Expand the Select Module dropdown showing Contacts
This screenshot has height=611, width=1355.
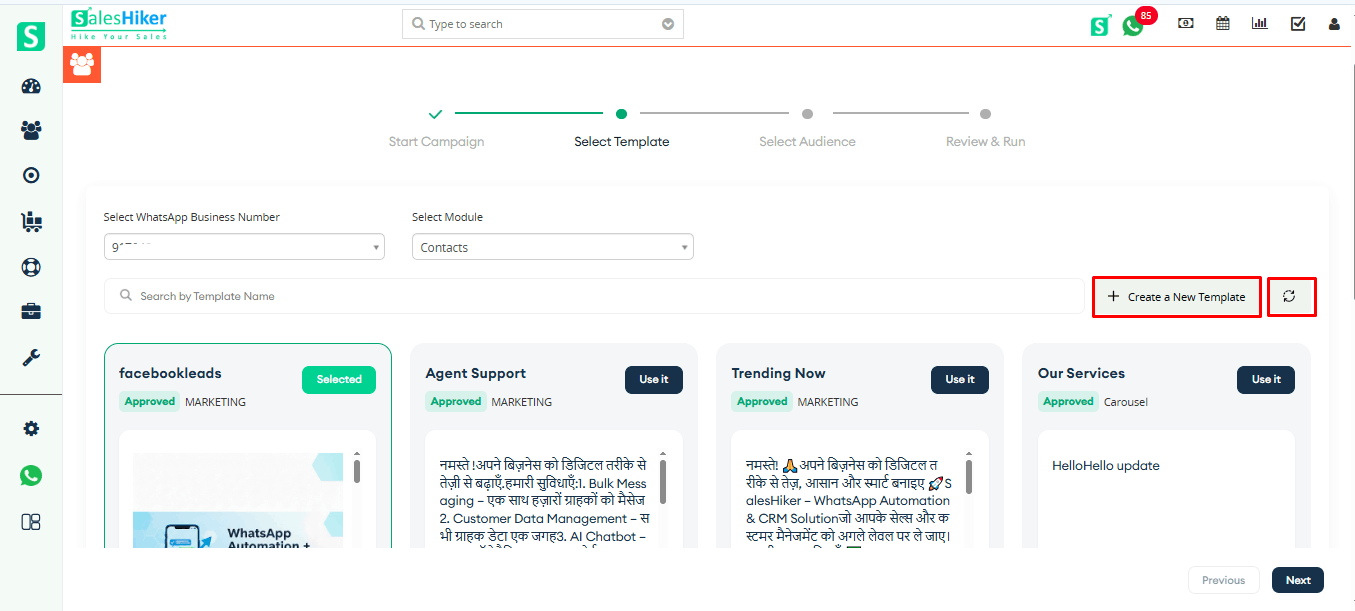(x=553, y=246)
